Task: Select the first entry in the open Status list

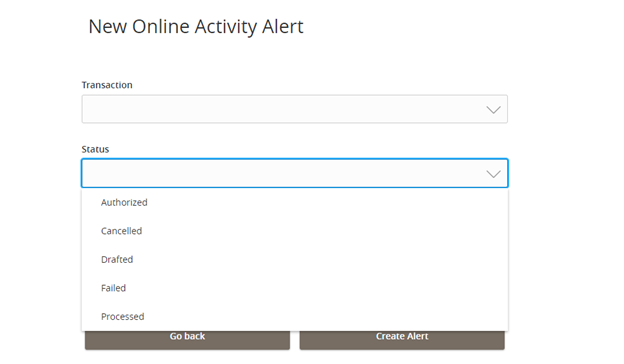Action: [294, 202]
